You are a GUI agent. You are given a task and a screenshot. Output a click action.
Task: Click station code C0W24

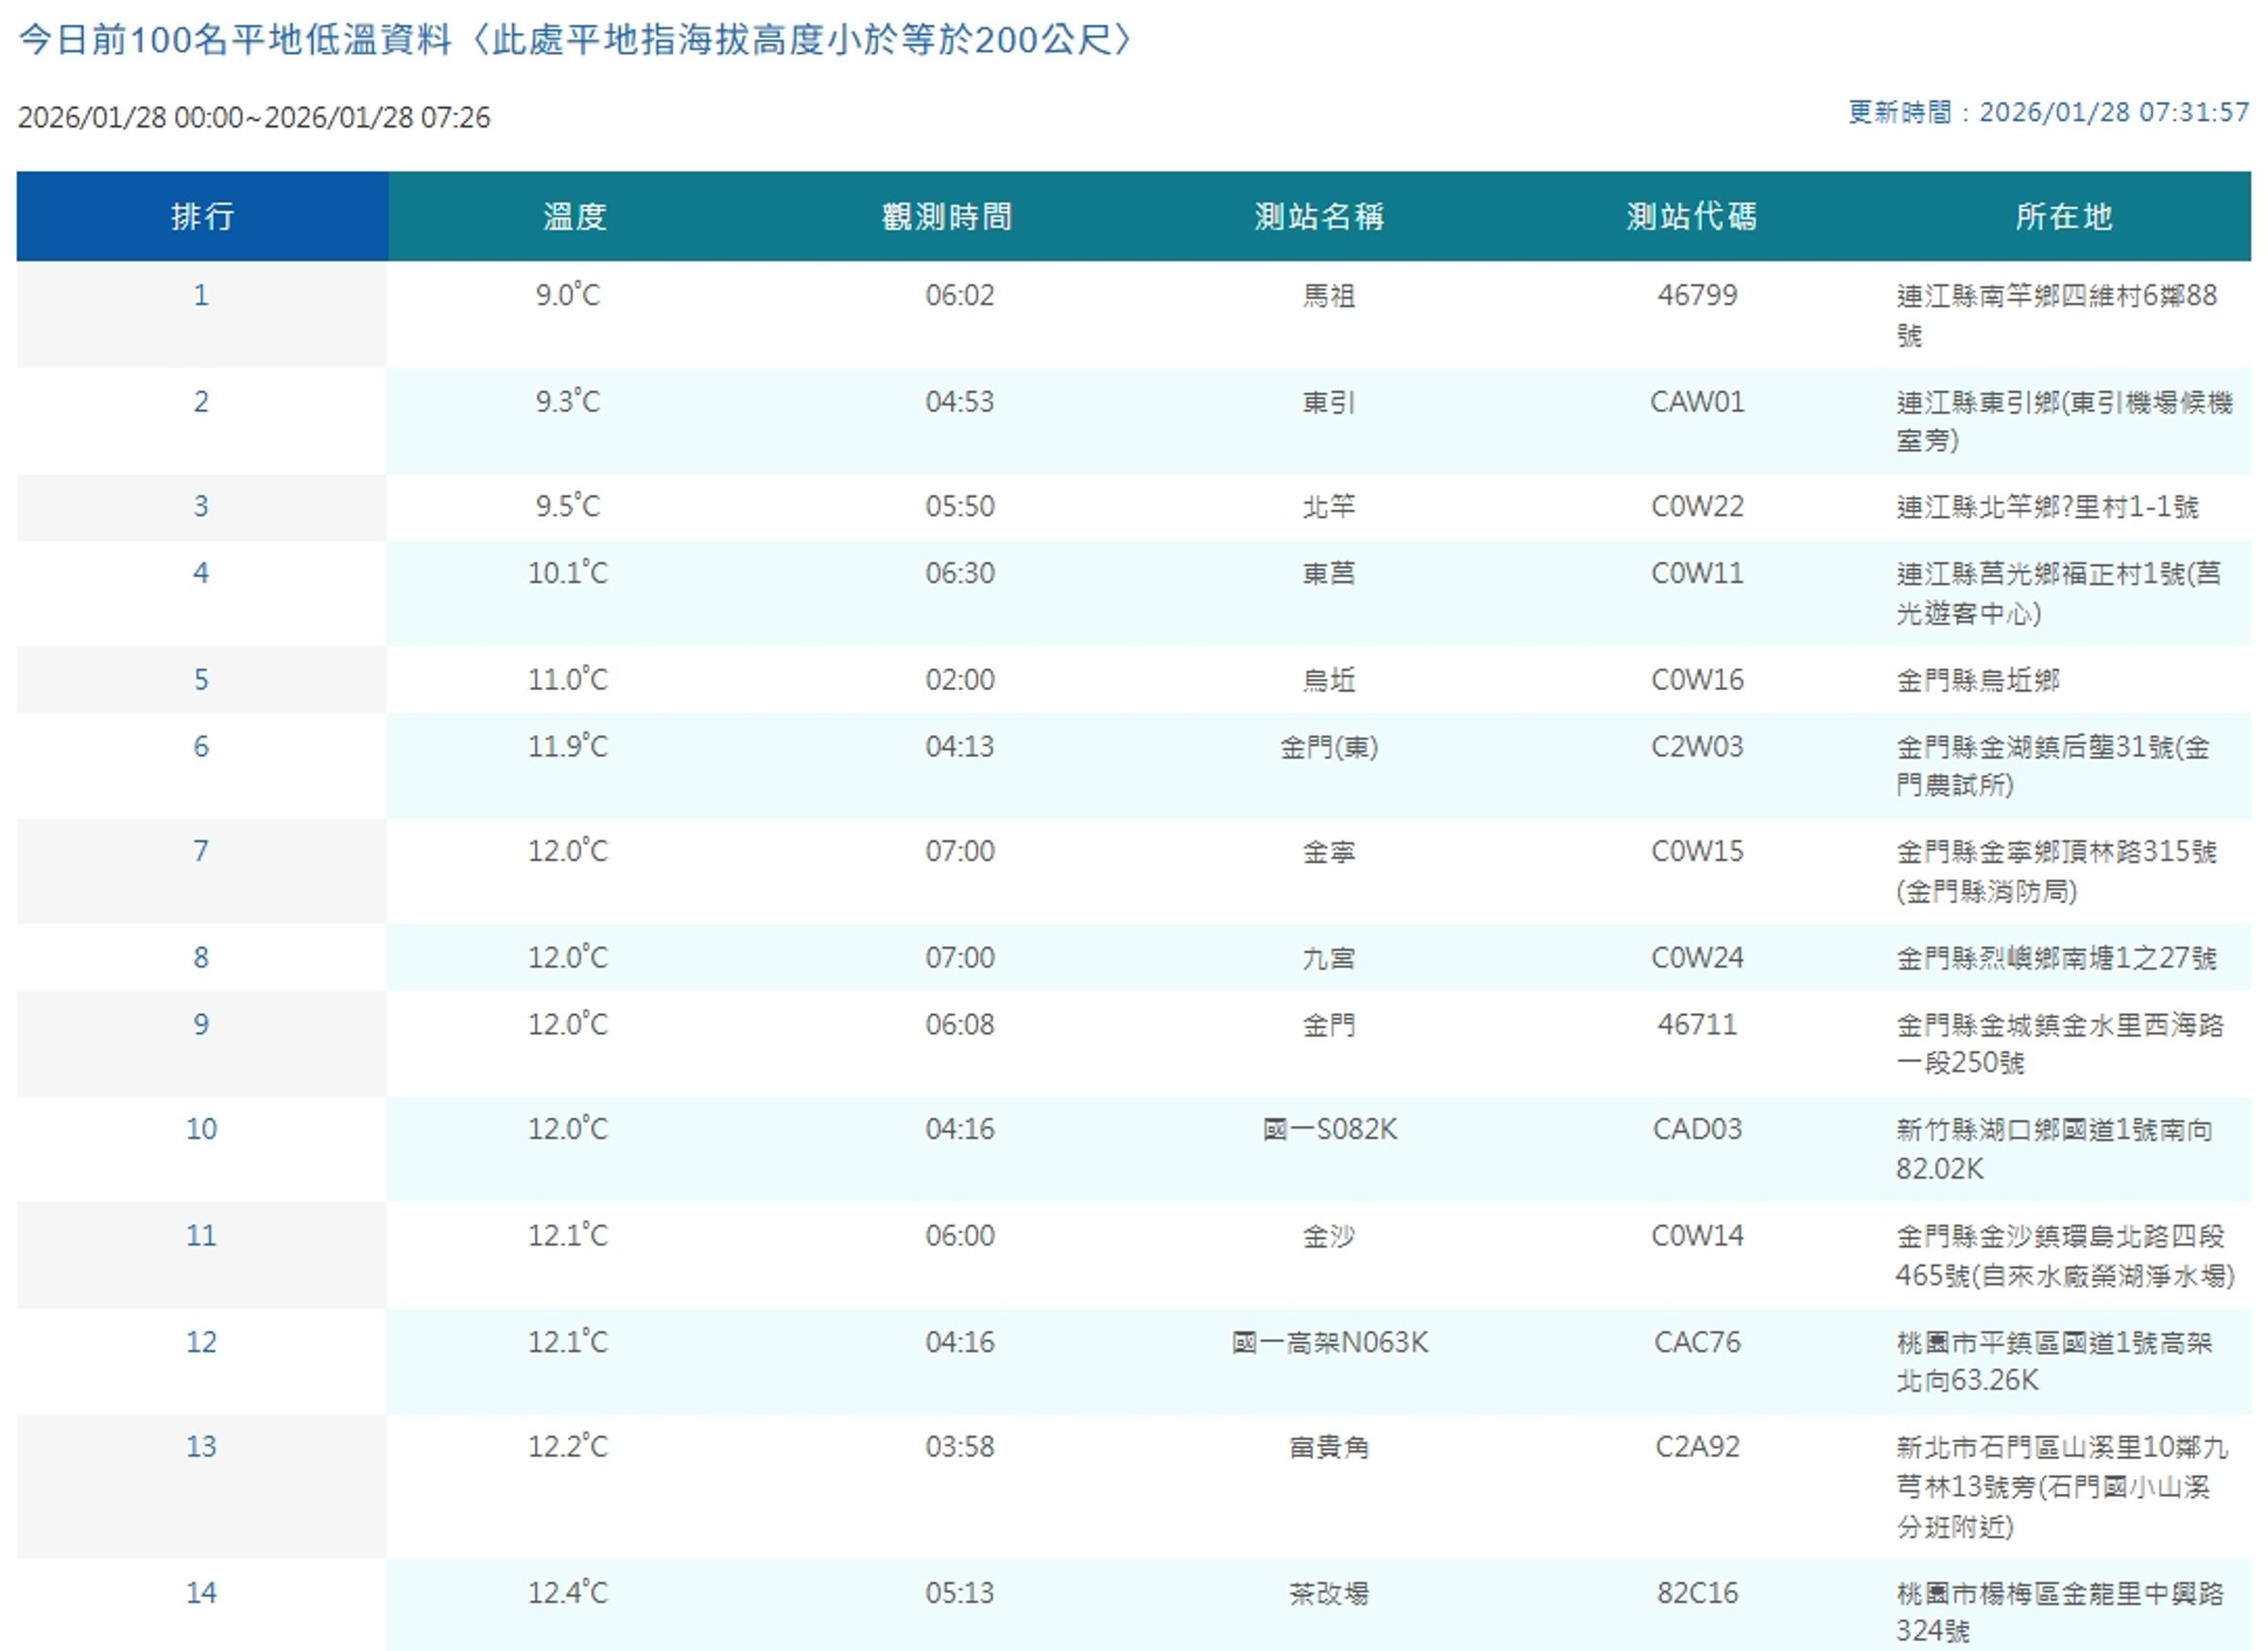click(1697, 958)
